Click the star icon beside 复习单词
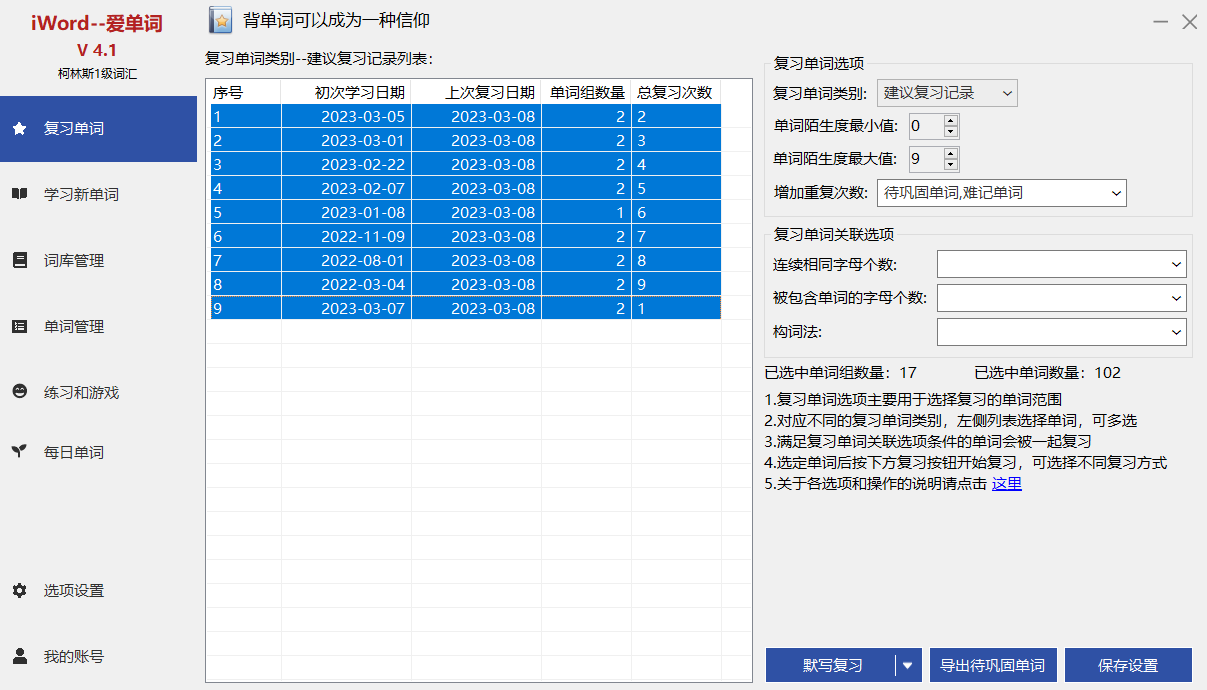Screen dimensions: 1207x690 point(19,129)
